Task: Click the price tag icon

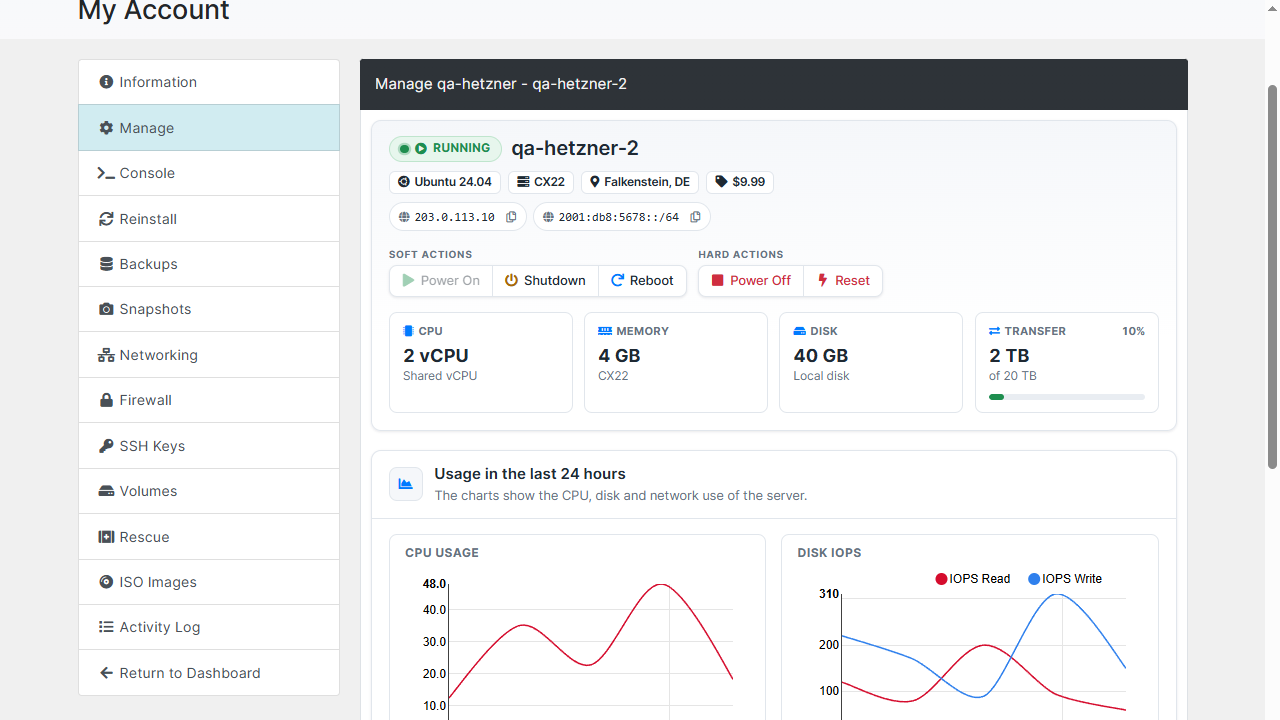Action: coord(721,182)
